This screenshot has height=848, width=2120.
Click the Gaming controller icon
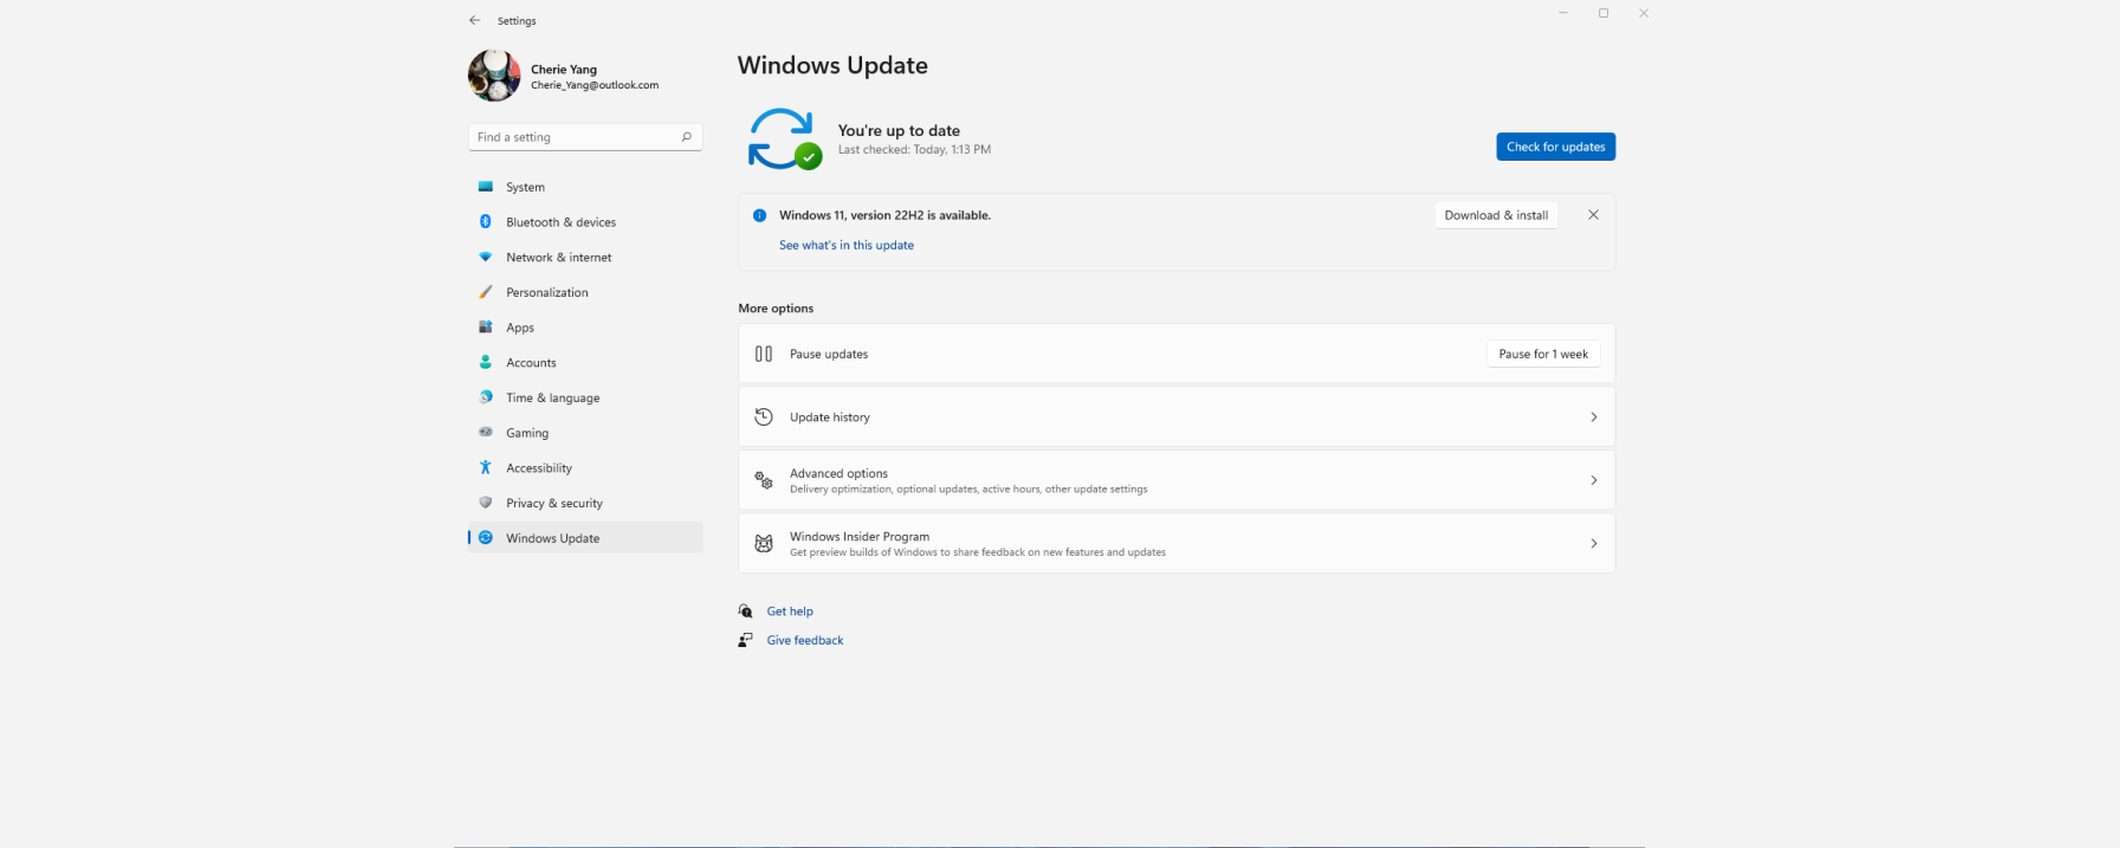click(x=485, y=432)
